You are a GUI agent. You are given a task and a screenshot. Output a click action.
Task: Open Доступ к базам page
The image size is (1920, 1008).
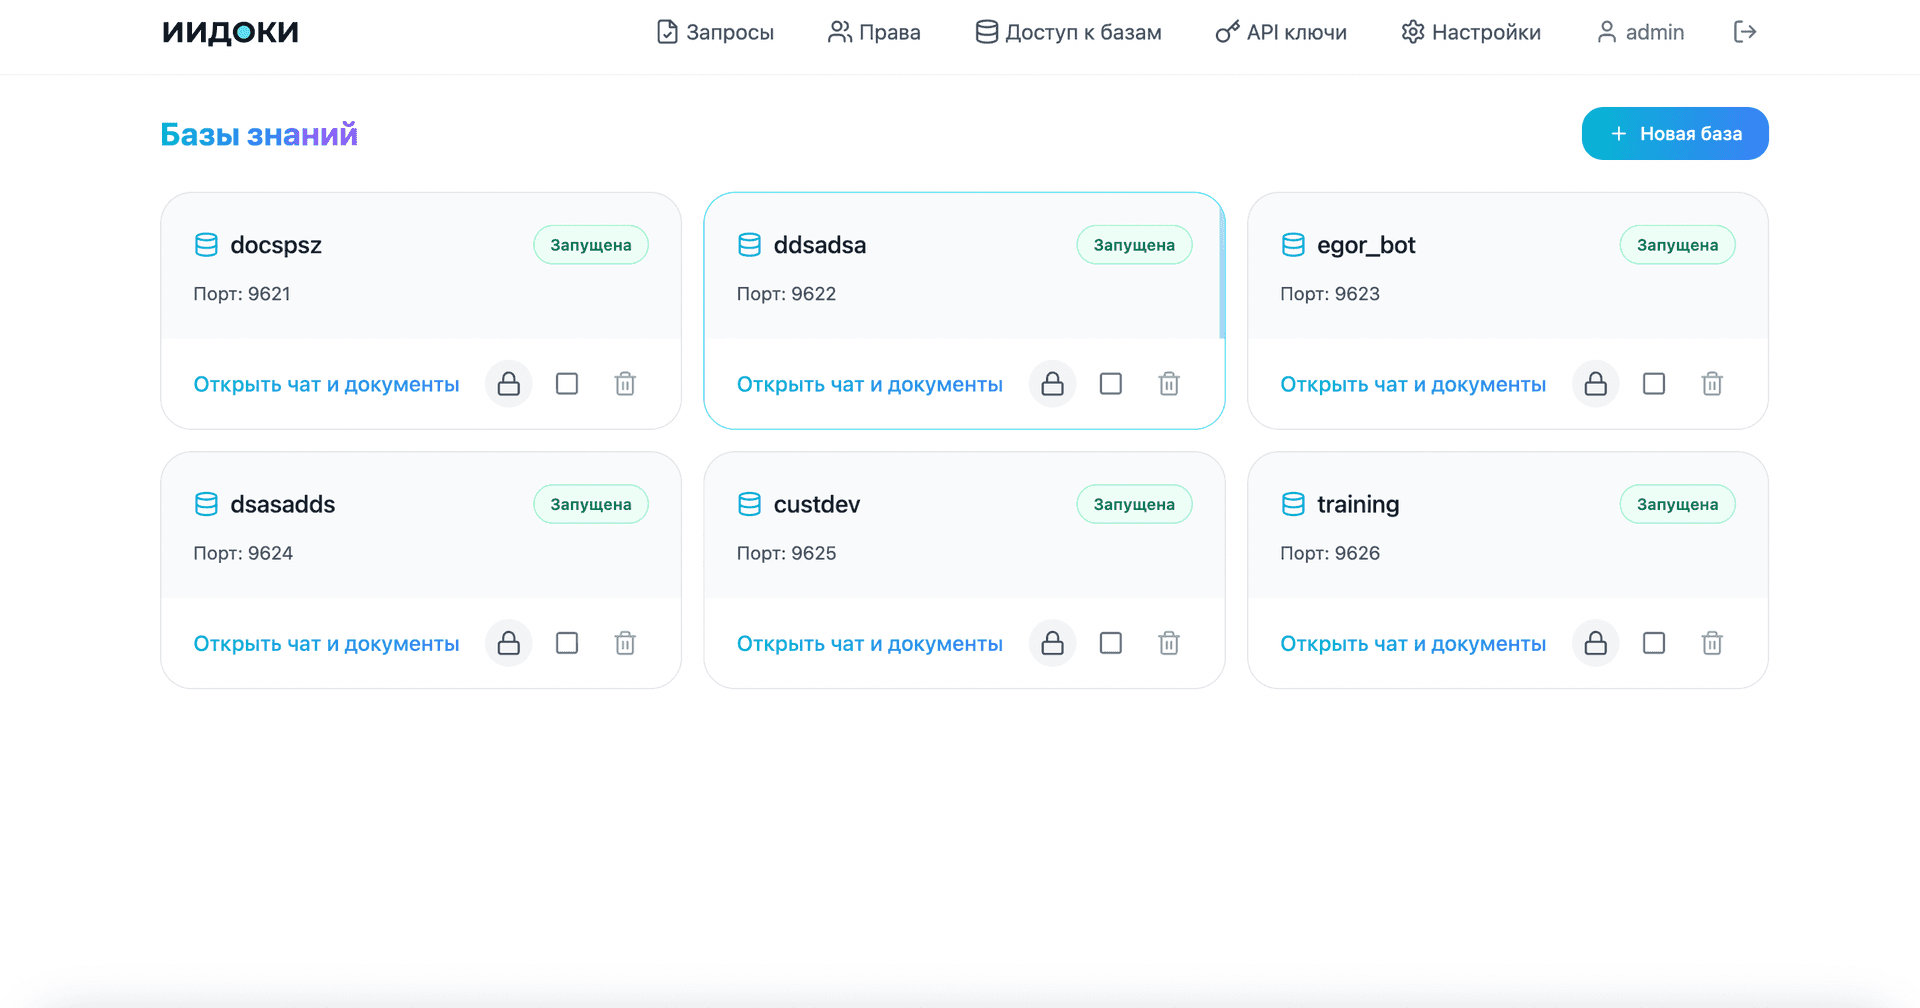click(x=1068, y=32)
